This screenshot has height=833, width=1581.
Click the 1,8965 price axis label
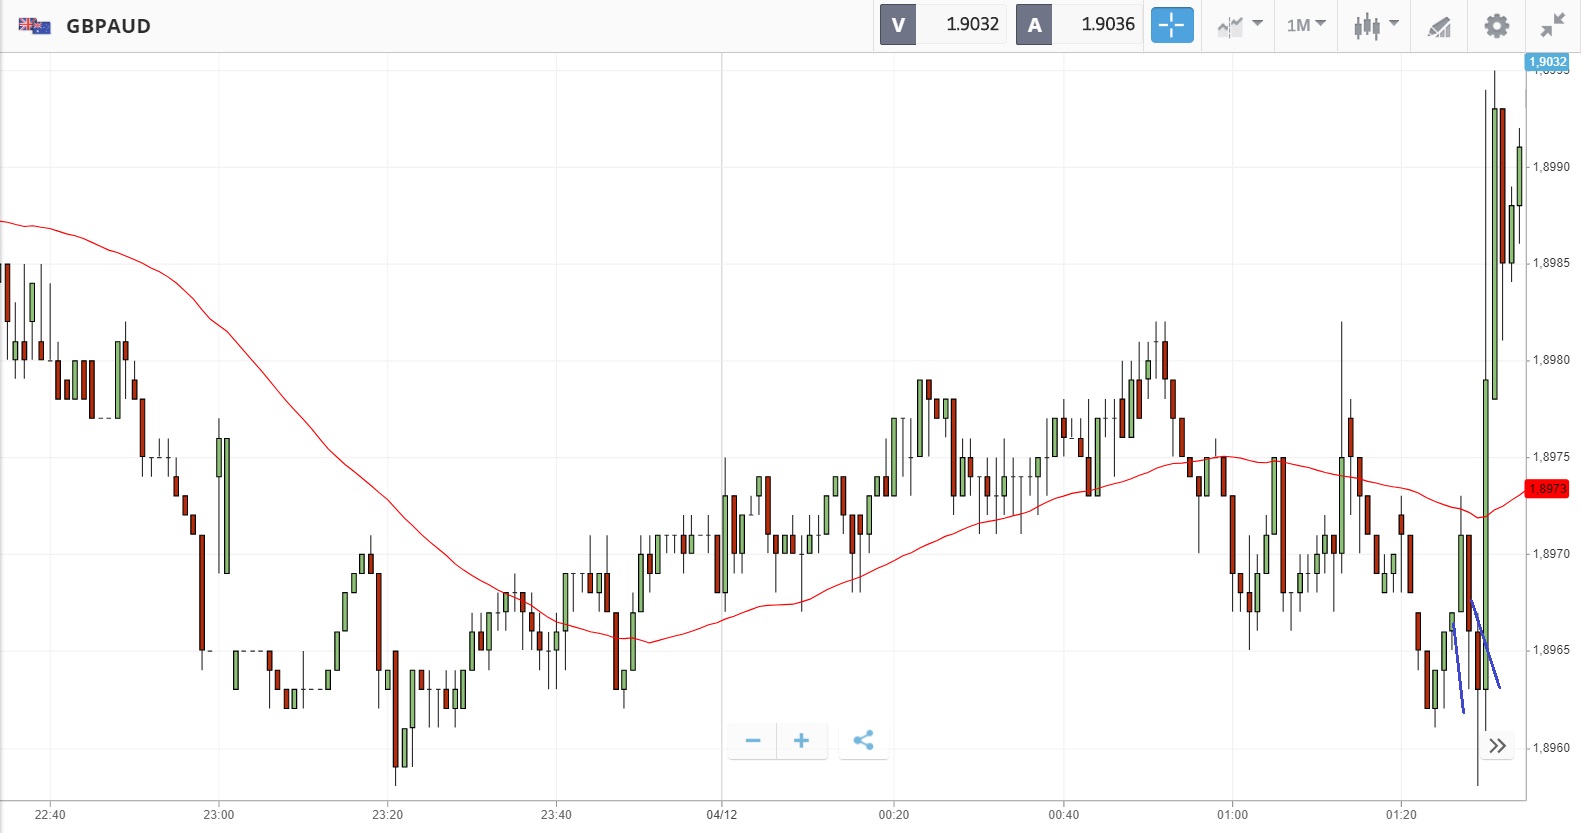pos(1551,650)
